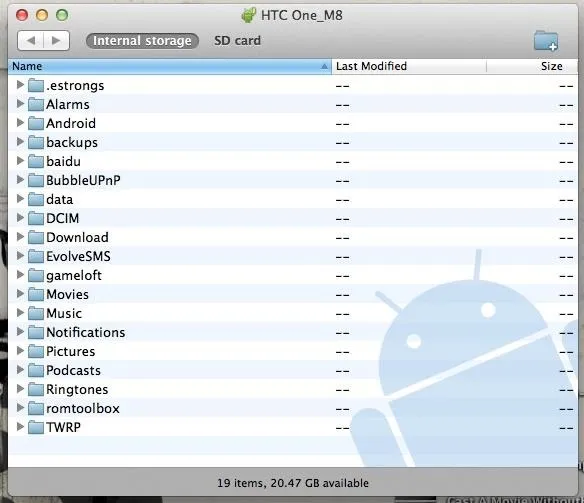The height and width of the screenshot is (503, 584).
Task: Click the baidu folder icon
Action: 36,161
